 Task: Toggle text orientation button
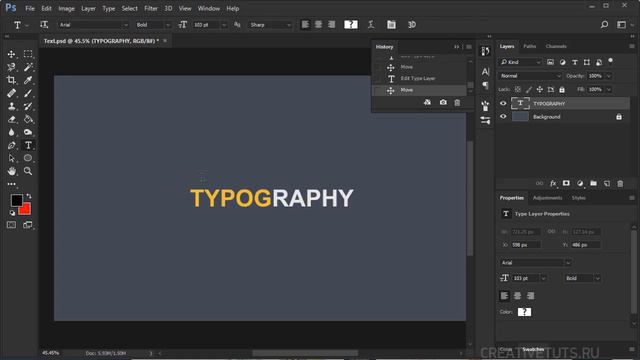click(x=44, y=25)
